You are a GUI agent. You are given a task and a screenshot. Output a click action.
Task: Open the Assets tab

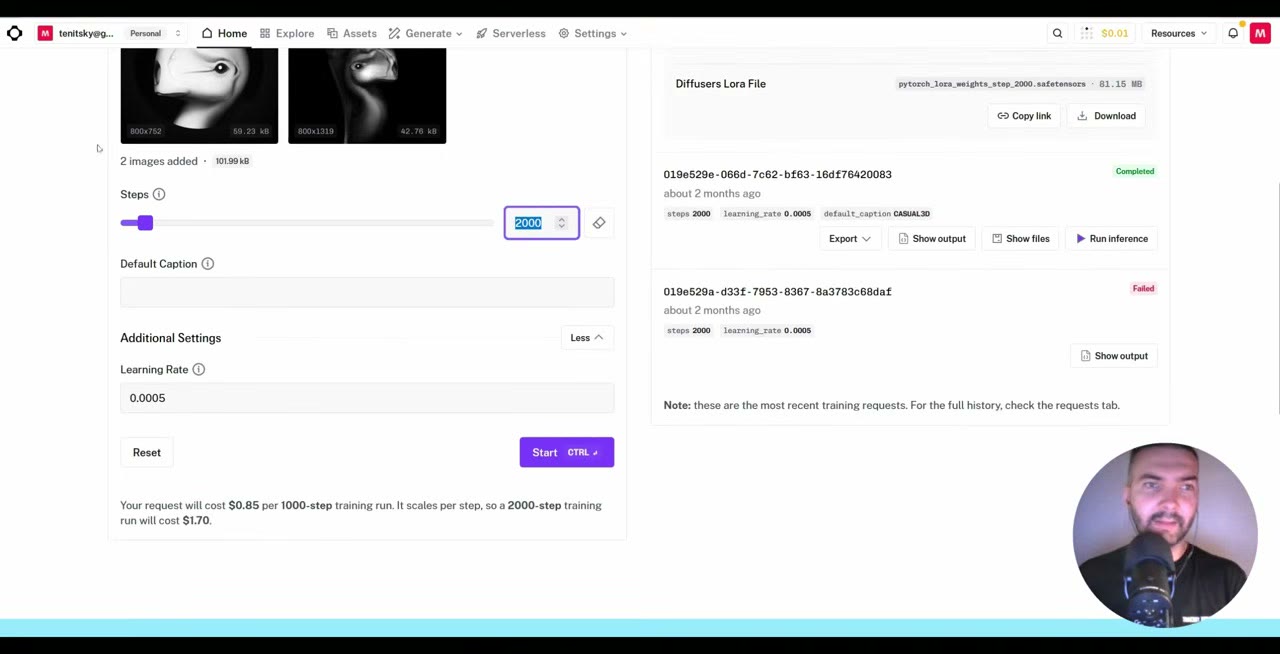[x=352, y=33]
